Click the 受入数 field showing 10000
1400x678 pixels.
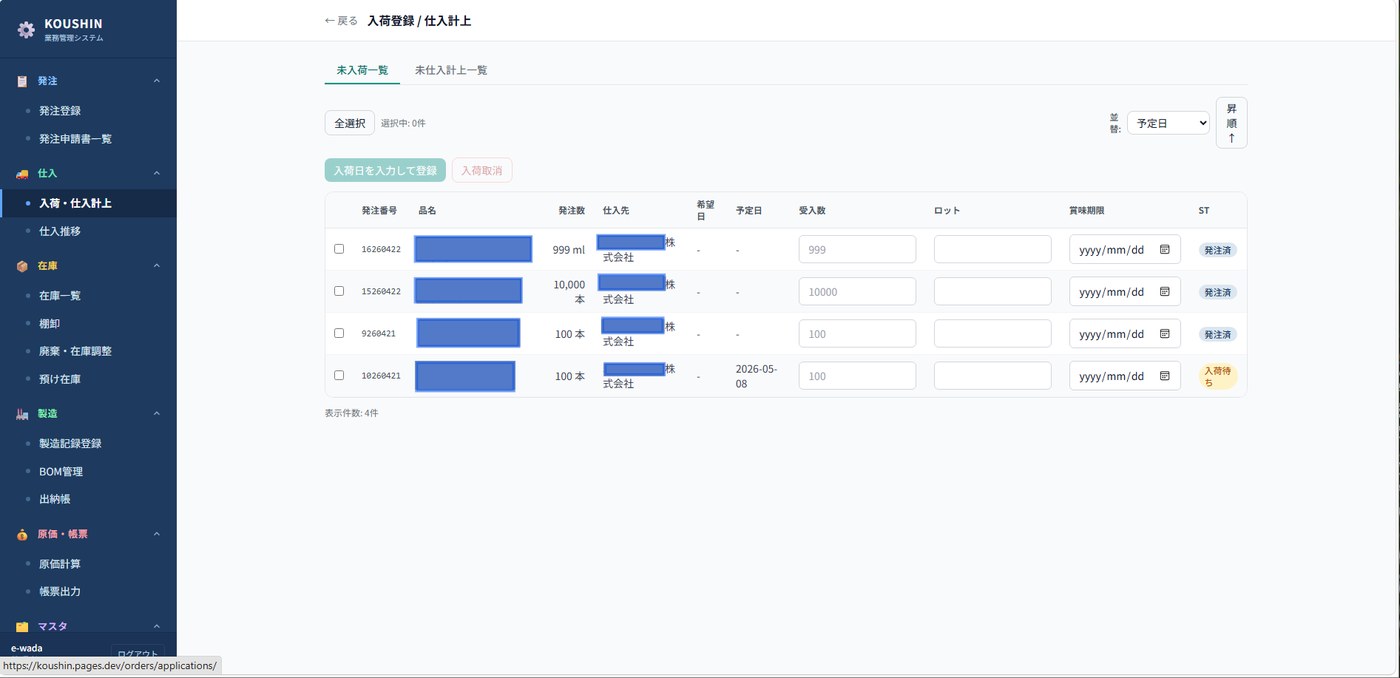click(x=857, y=291)
